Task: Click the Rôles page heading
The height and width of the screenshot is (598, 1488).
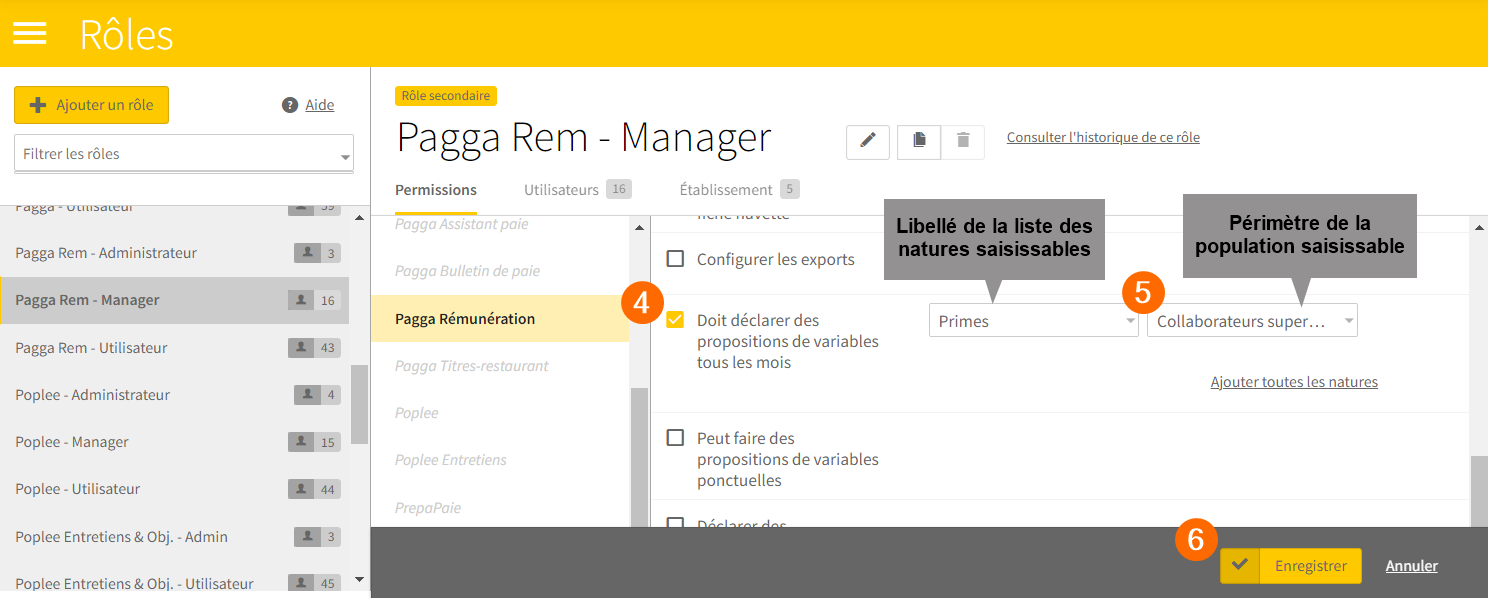Action: (x=127, y=35)
